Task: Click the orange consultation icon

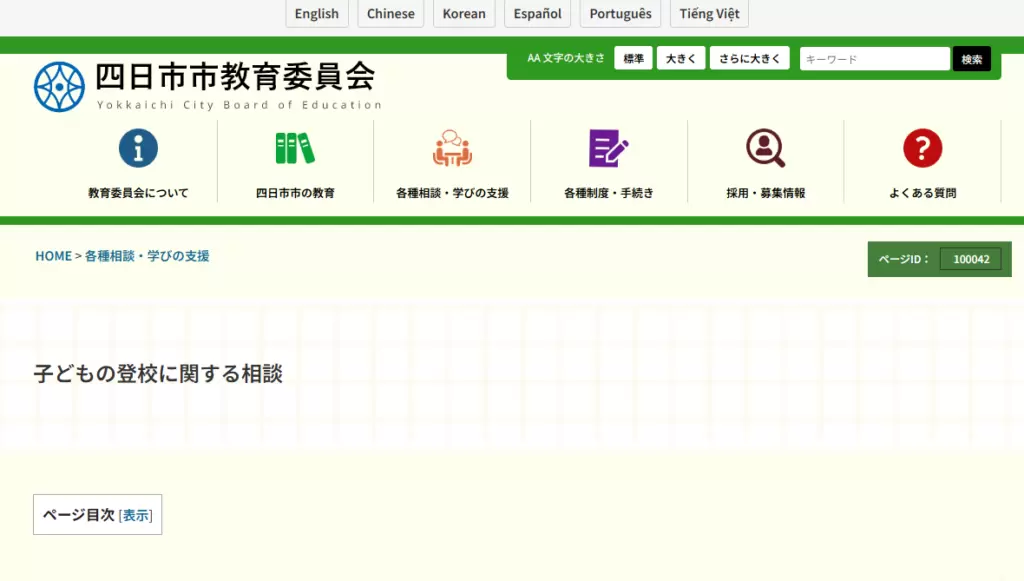Action: pyautogui.click(x=452, y=148)
